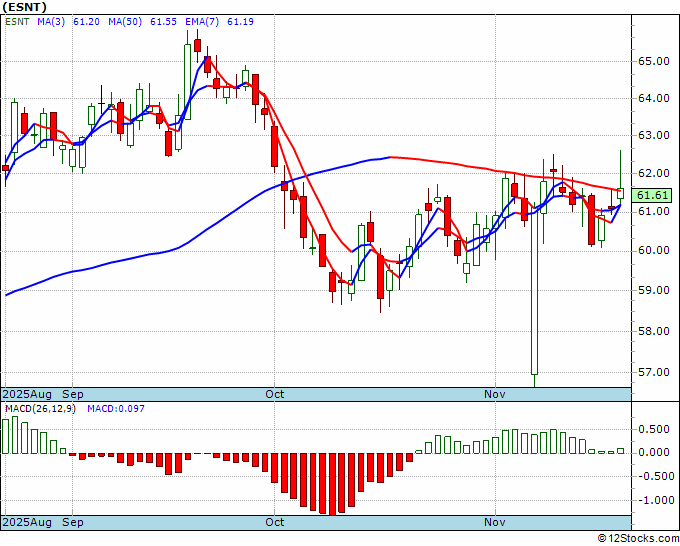Click the Oct label on MACD panel axis

[275, 522]
